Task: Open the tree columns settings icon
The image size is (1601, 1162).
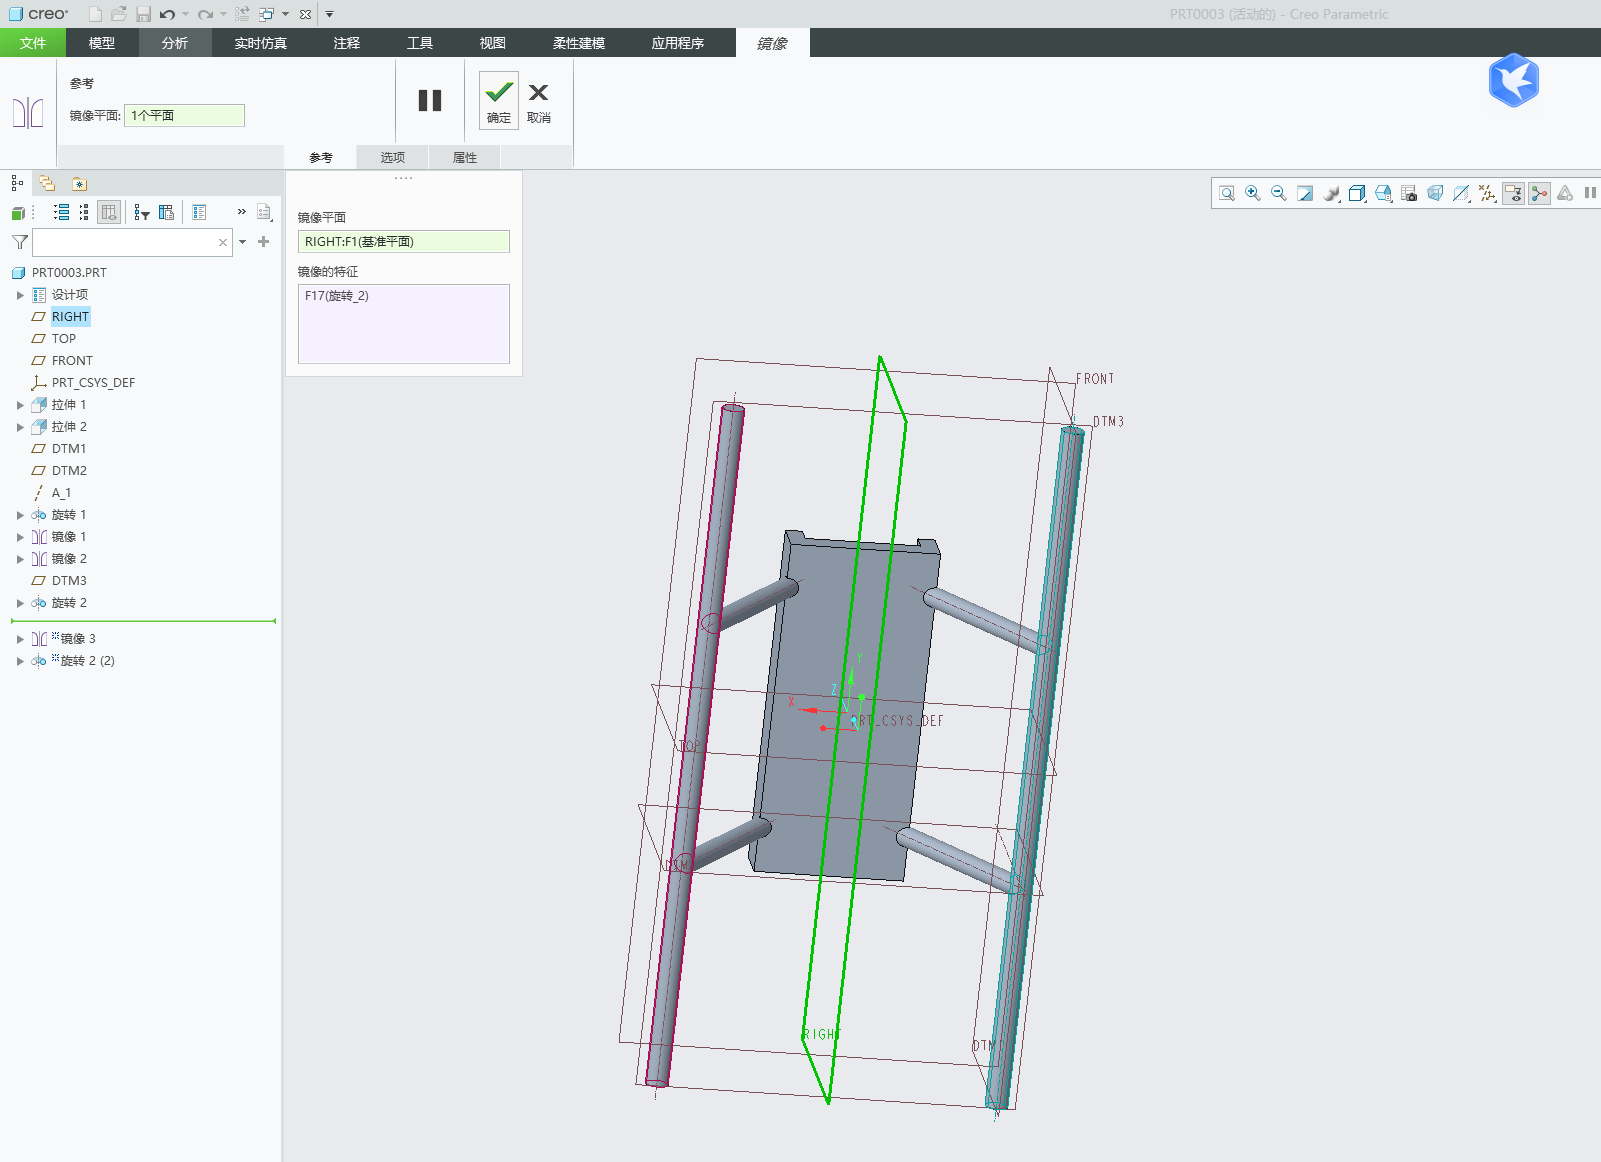Action: tap(166, 212)
